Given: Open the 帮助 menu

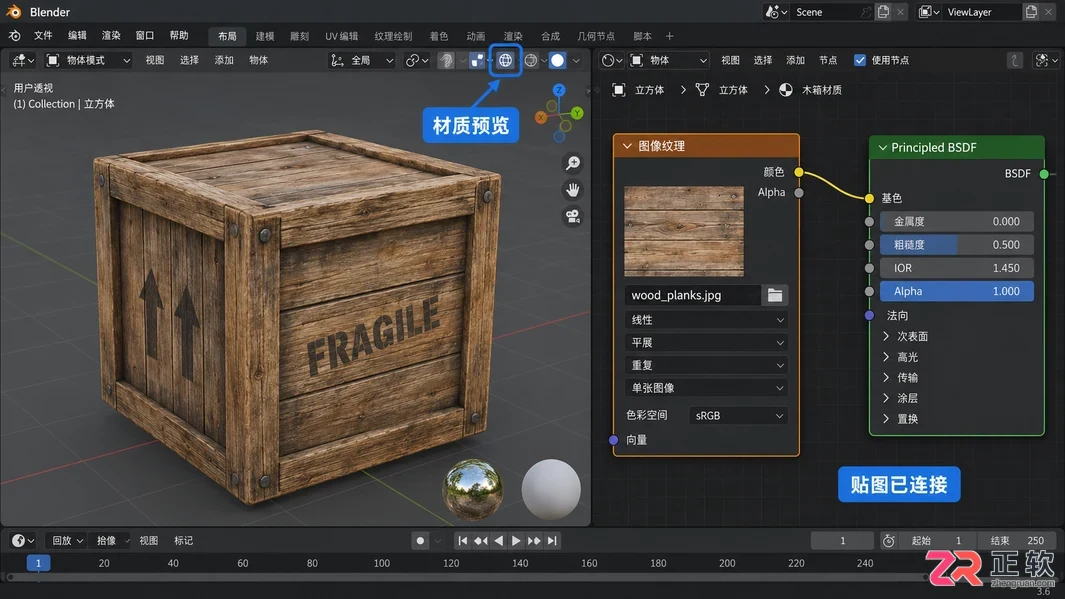Looking at the screenshot, I should (x=179, y=36).
